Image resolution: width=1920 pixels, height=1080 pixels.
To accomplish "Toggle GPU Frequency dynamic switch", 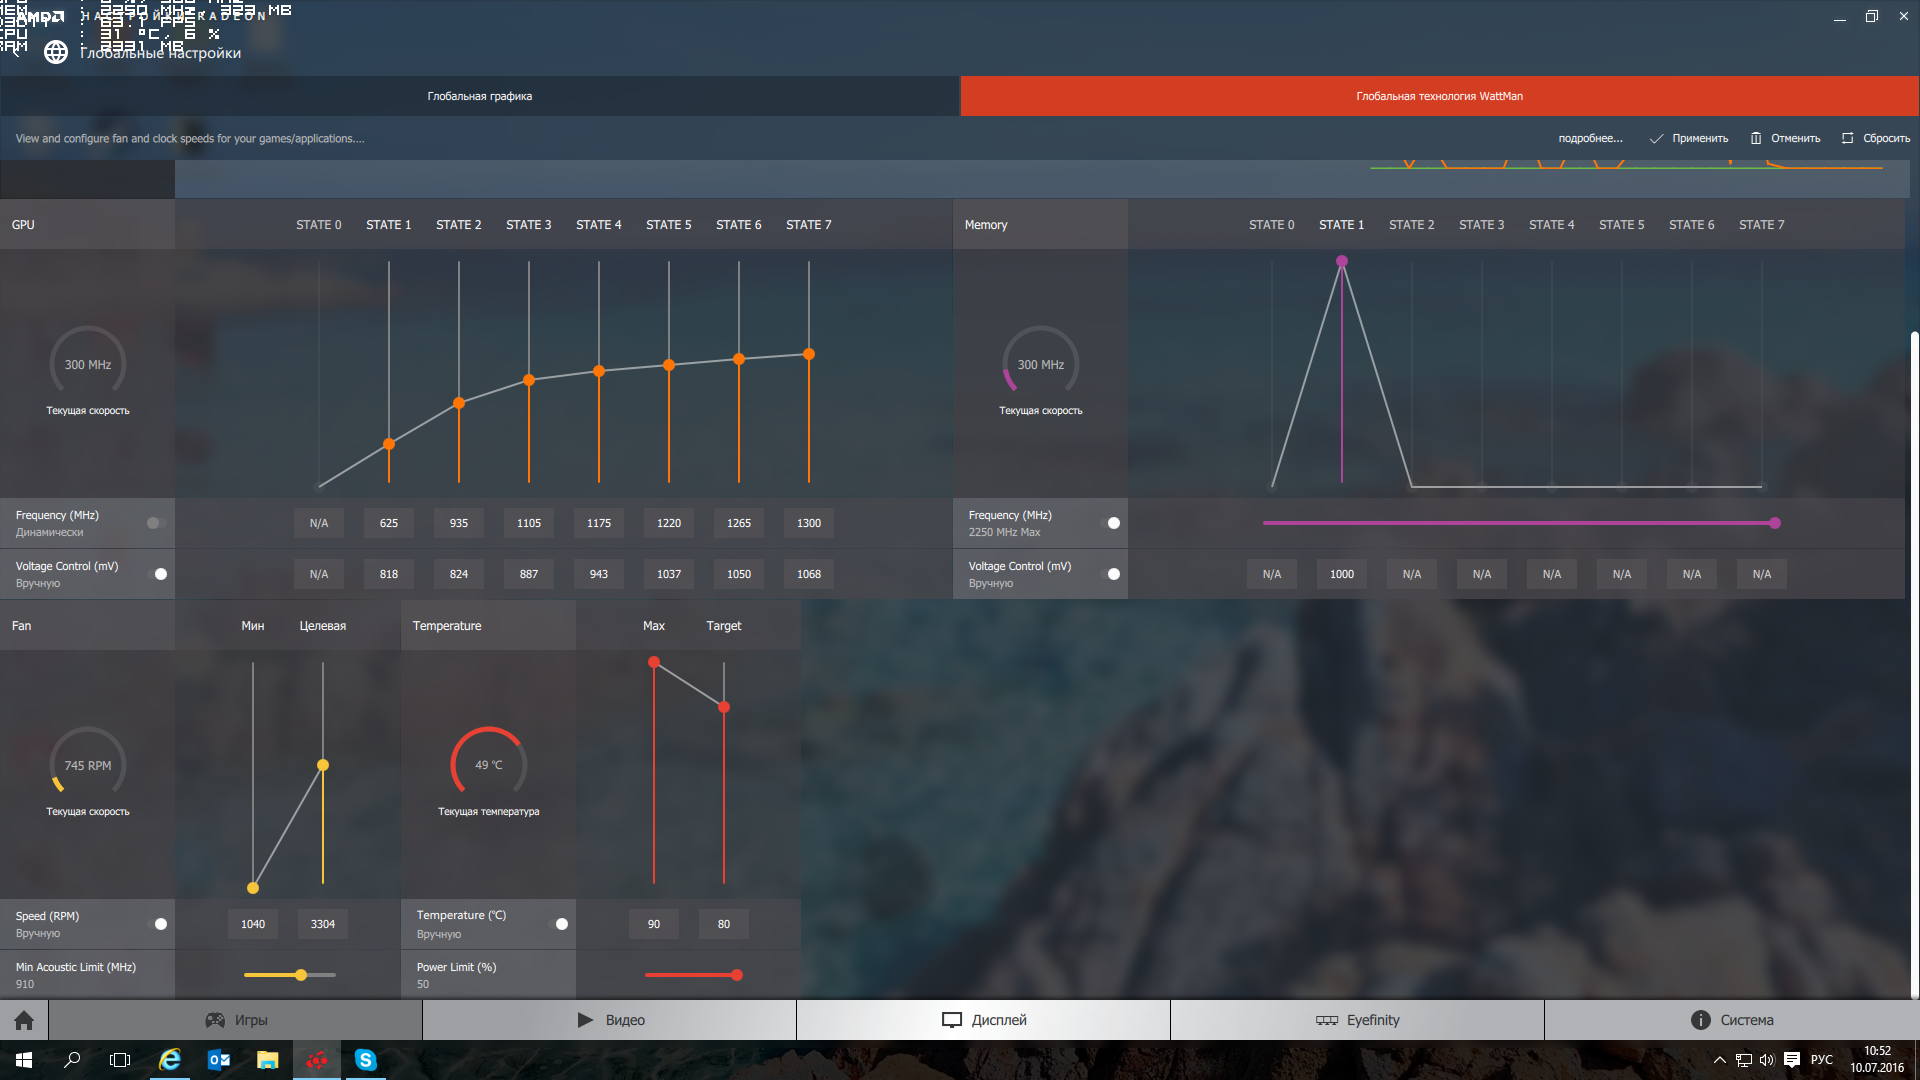I will click(156, 523).
